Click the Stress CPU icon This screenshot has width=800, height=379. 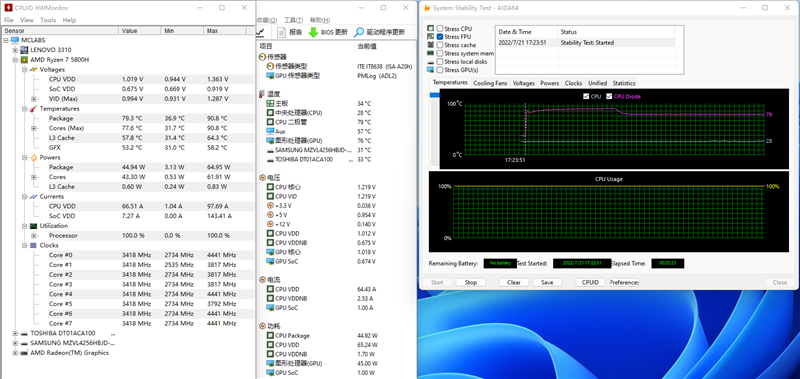pyautogui.click(x=431, y=29)
